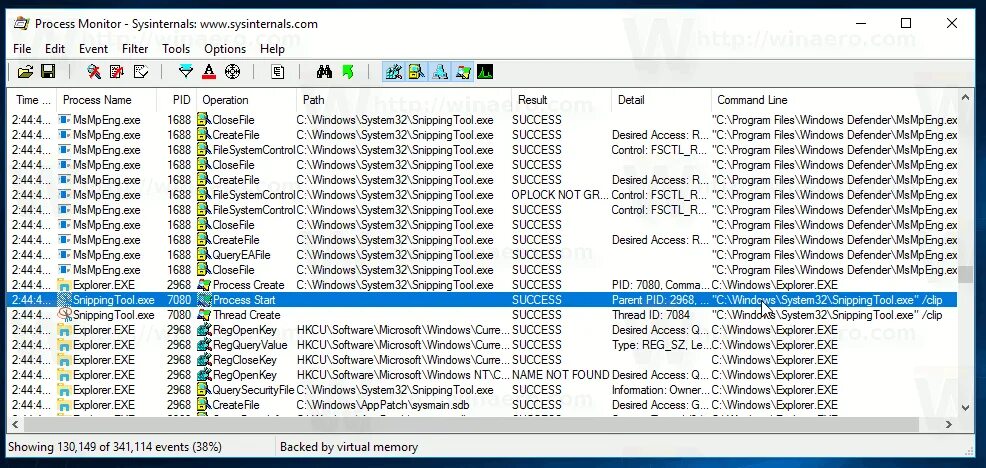Click the Information: Owner... detail cell
This screenshot has height=468, width=986.
pyautogui.click(x=661, y=390)
